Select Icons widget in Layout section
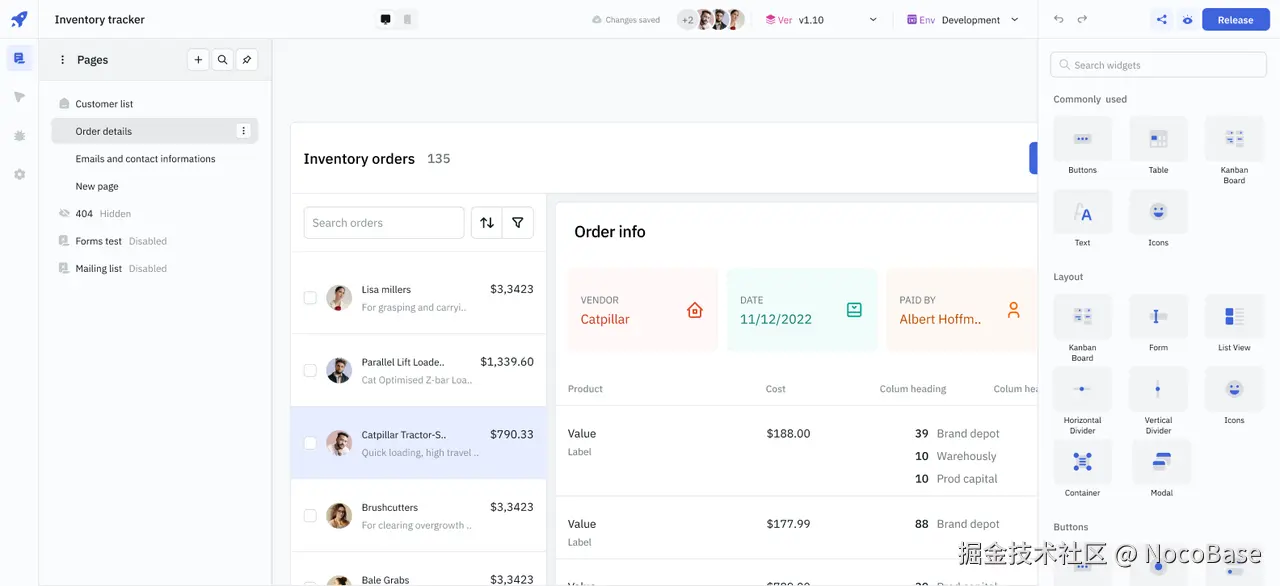The image size is (1280, 586). pyautogui.click(x=1234, y=396)
